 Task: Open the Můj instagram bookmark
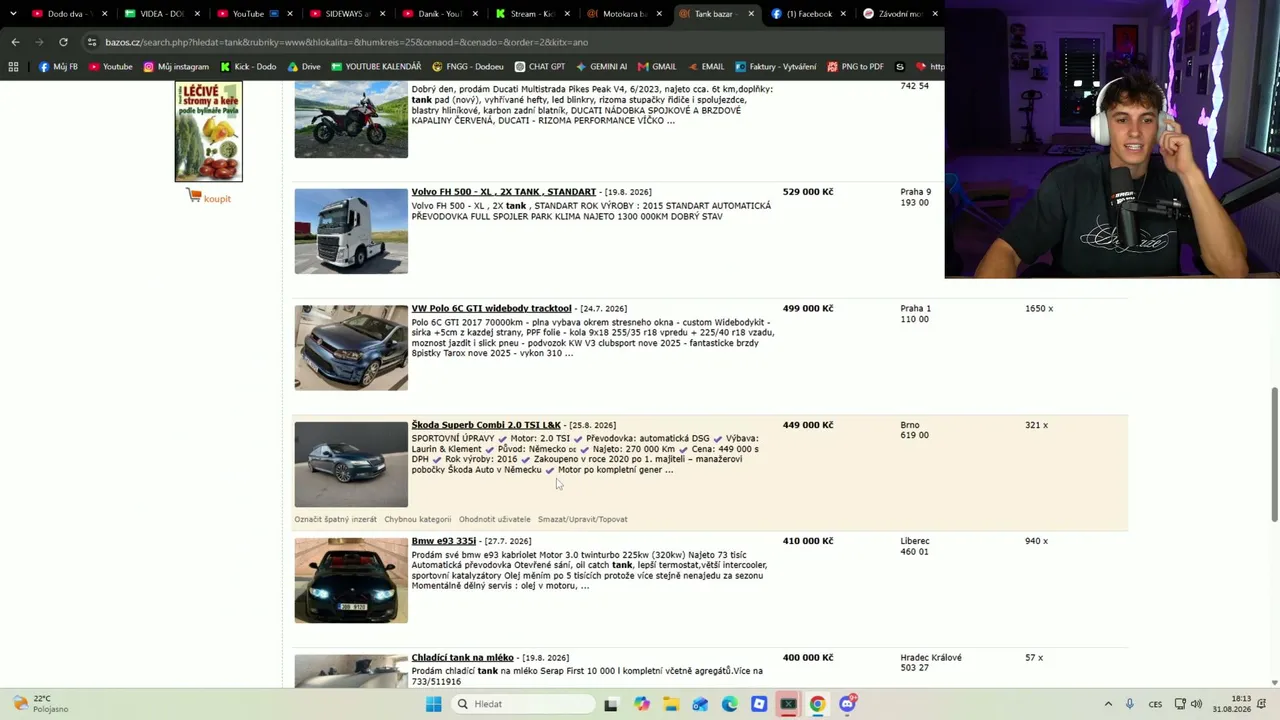coord(176,67)
